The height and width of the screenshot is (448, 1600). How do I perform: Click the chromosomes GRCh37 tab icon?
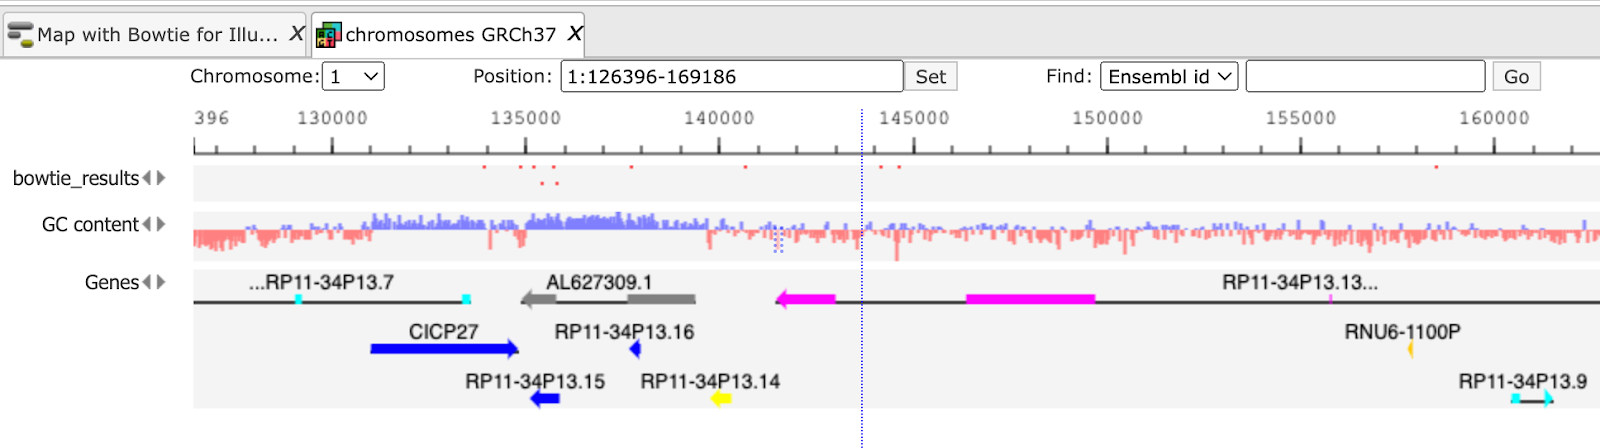328,35
